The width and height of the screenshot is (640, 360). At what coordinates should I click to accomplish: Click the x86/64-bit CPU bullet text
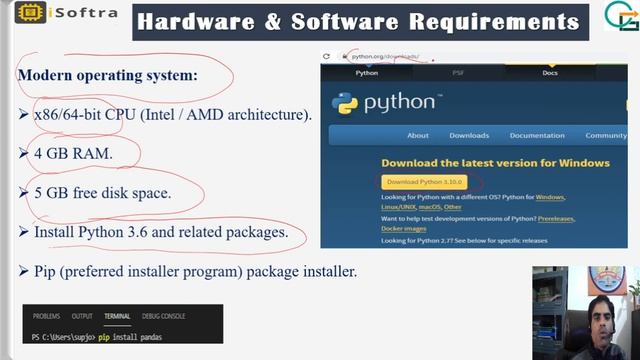click(173, 115)
